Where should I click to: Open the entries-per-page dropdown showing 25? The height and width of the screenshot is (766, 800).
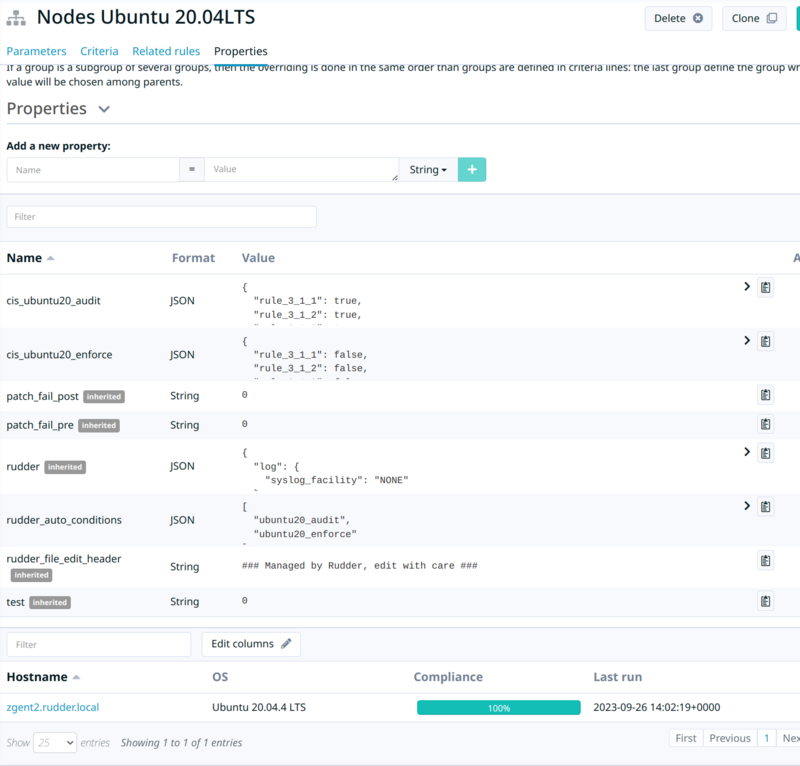pos(55,743)
